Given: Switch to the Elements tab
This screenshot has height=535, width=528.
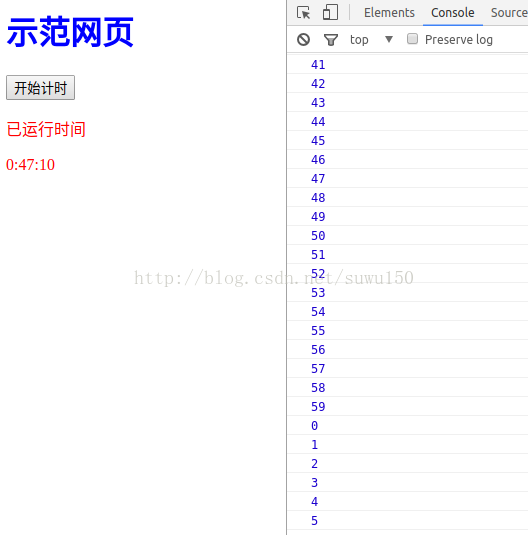Looking at the screenshot, I should pos(389,13).
